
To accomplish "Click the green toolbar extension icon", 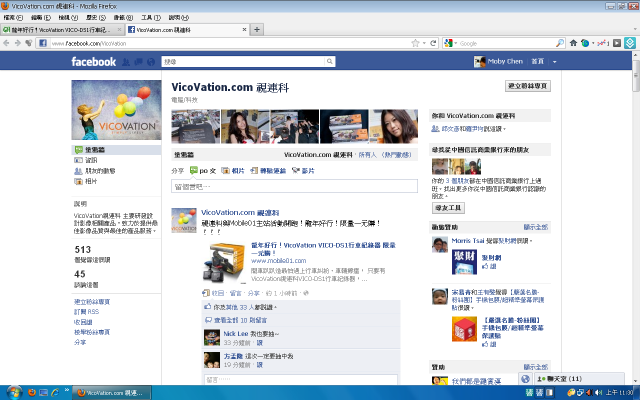I will 630,43.
